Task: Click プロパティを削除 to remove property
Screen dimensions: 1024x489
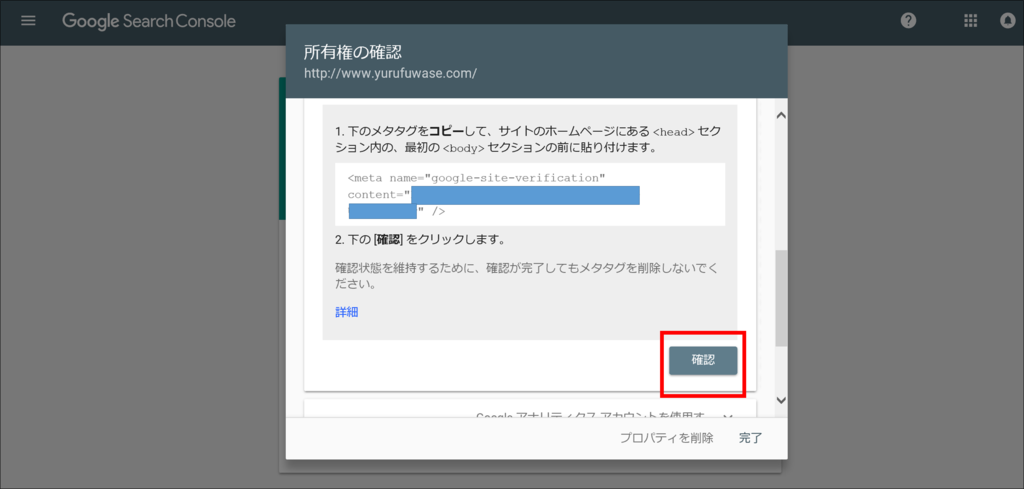Action: coord(666,438)
